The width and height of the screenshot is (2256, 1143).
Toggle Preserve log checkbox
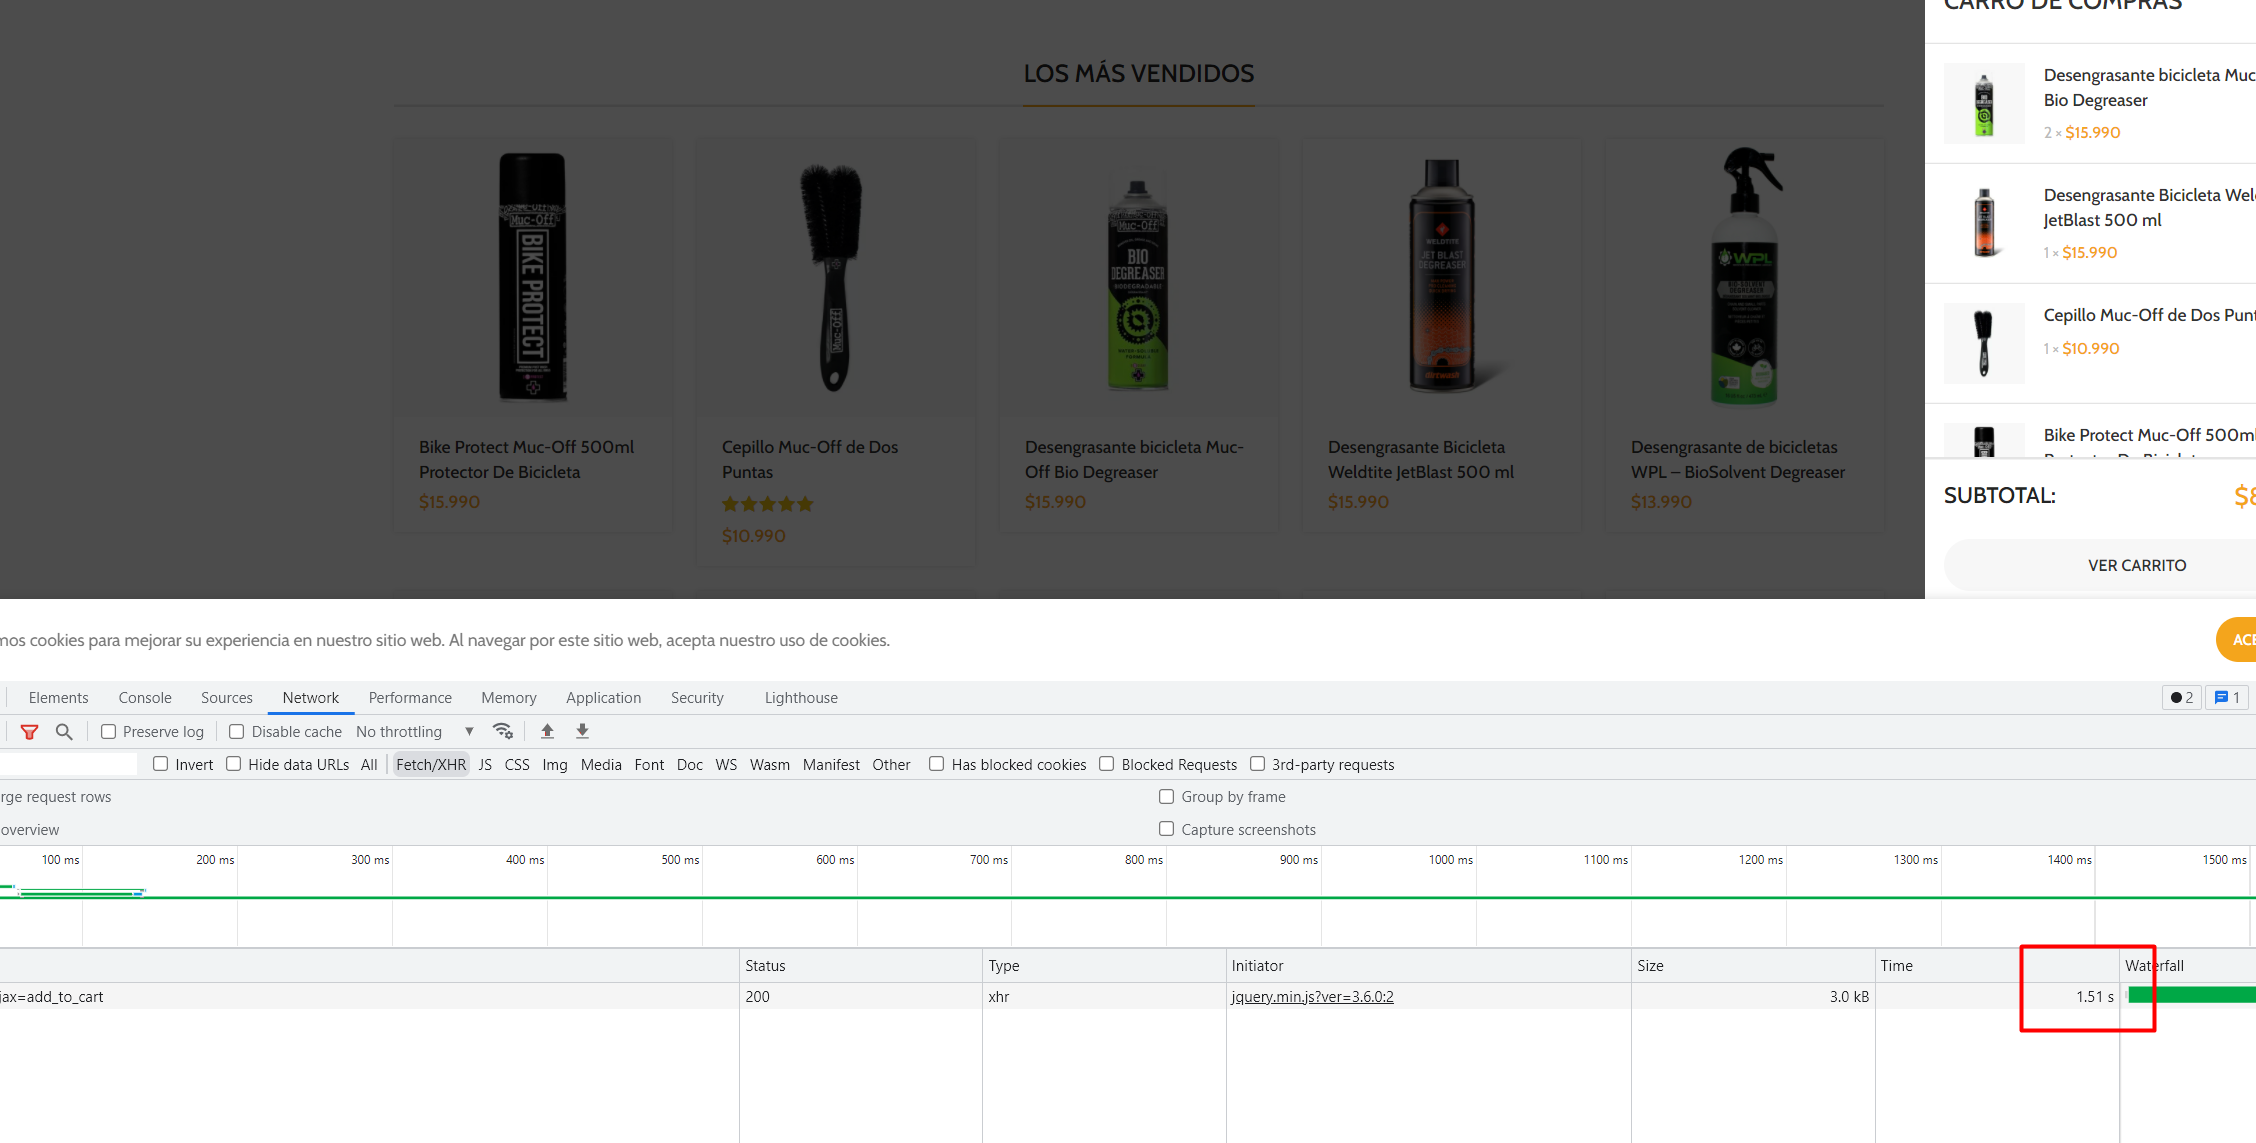point(109,732)
